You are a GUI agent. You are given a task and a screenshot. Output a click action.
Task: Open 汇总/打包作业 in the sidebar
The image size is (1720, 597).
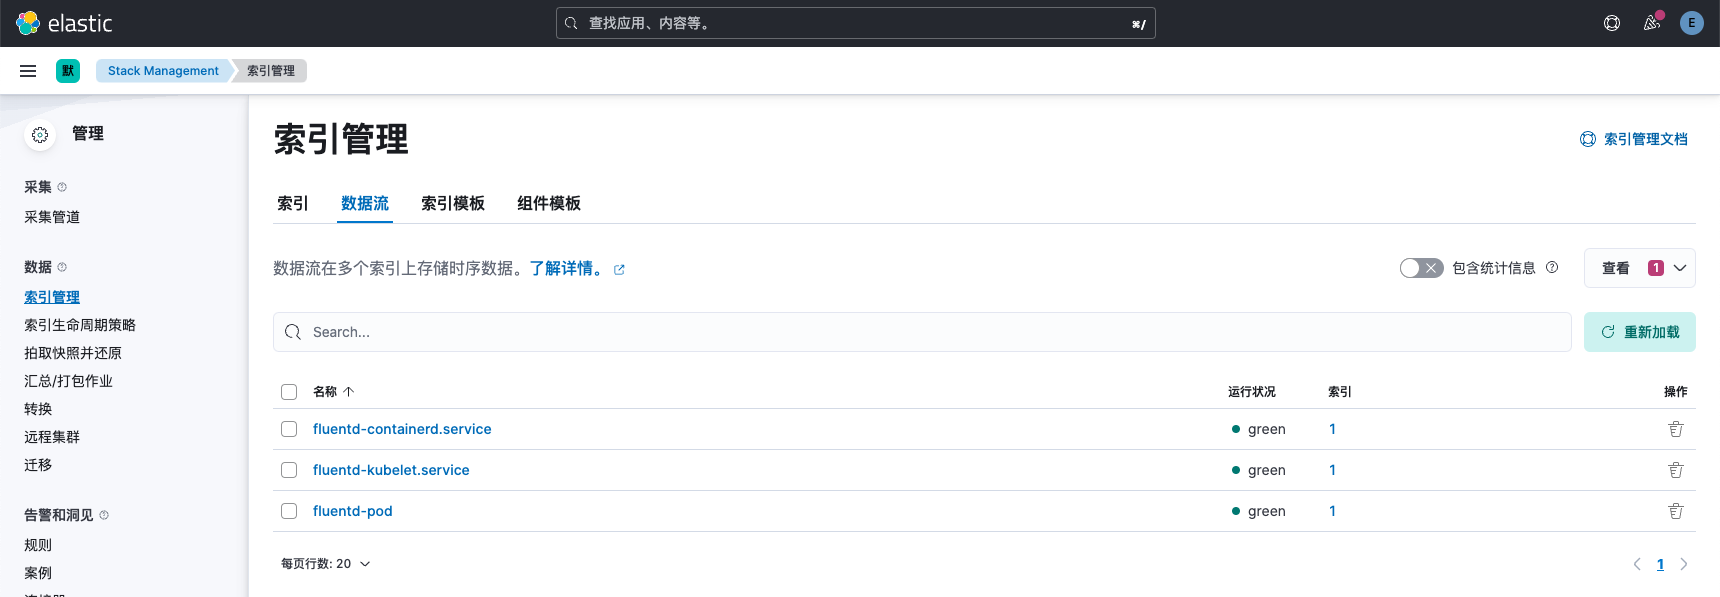(x=68, y=381)
